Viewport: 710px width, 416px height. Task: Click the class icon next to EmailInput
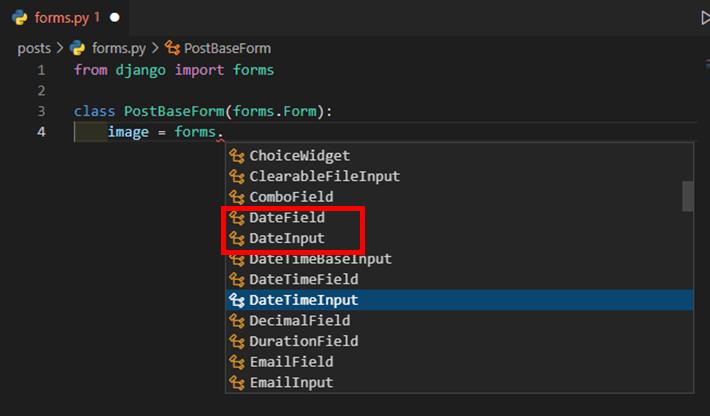tap(237, 383)
